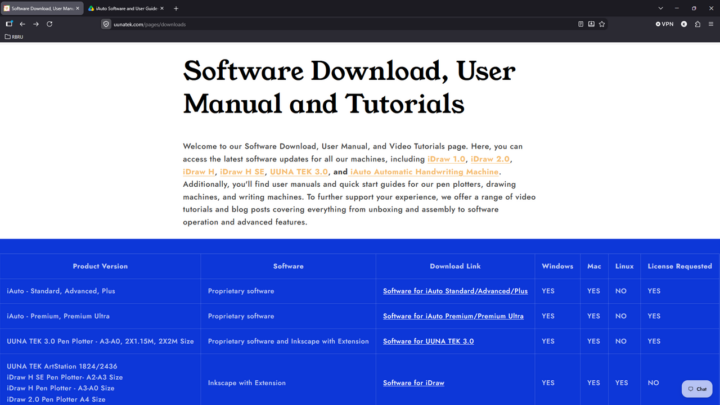The image size is (720, 405).
Task: Click the Download Link column header
Action: click(455, 266)
